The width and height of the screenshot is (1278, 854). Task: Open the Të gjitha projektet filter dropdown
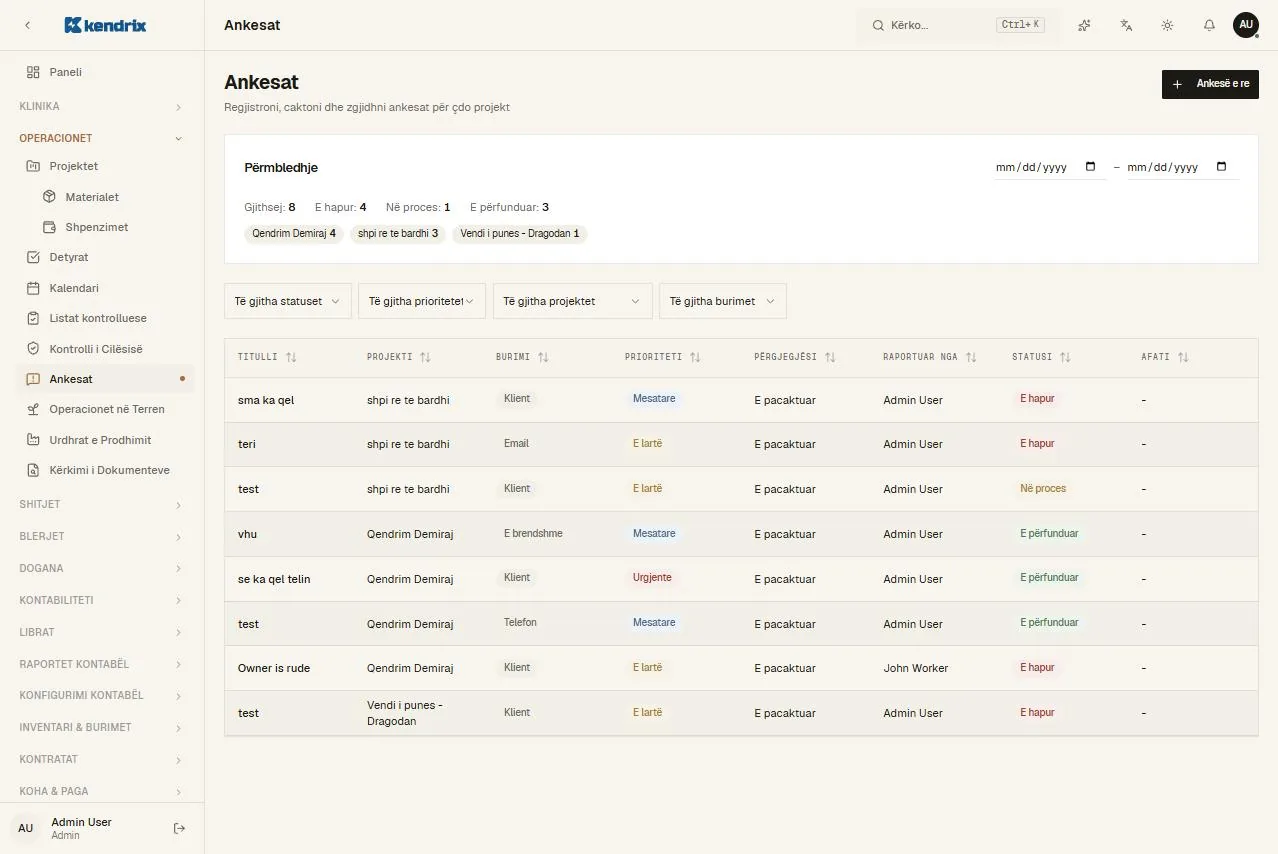572,301
